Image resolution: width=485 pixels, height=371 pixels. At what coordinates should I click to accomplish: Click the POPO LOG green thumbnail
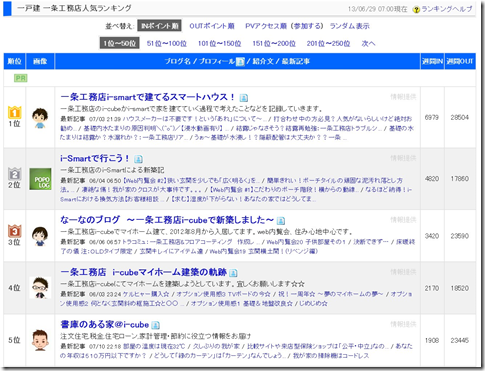(x=40, y=179)
